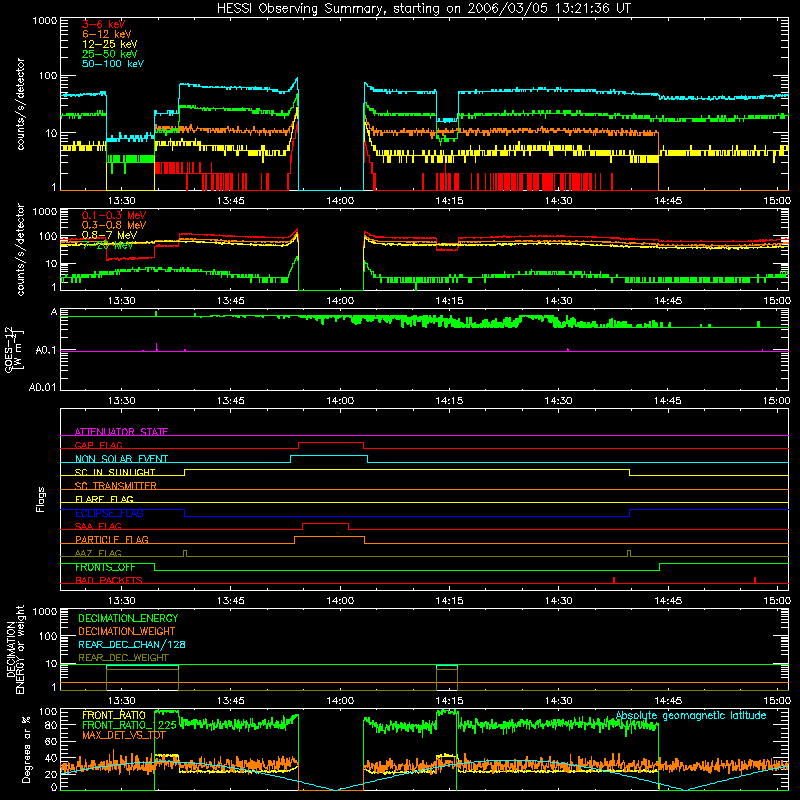Screen dimensions: 800x800
Task: Click the GOES-12 axis label
Action: click(14, 349)
